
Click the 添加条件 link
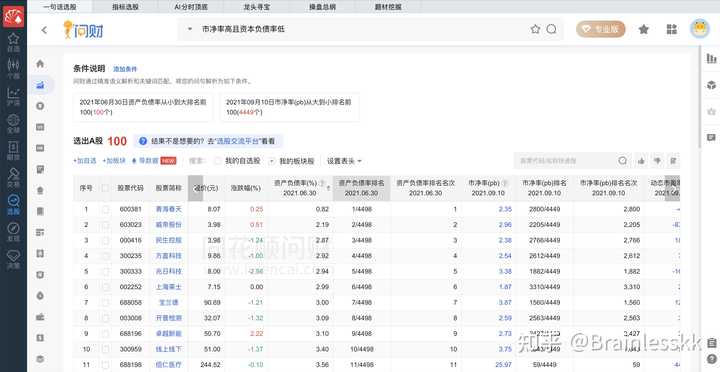point(125,69)
